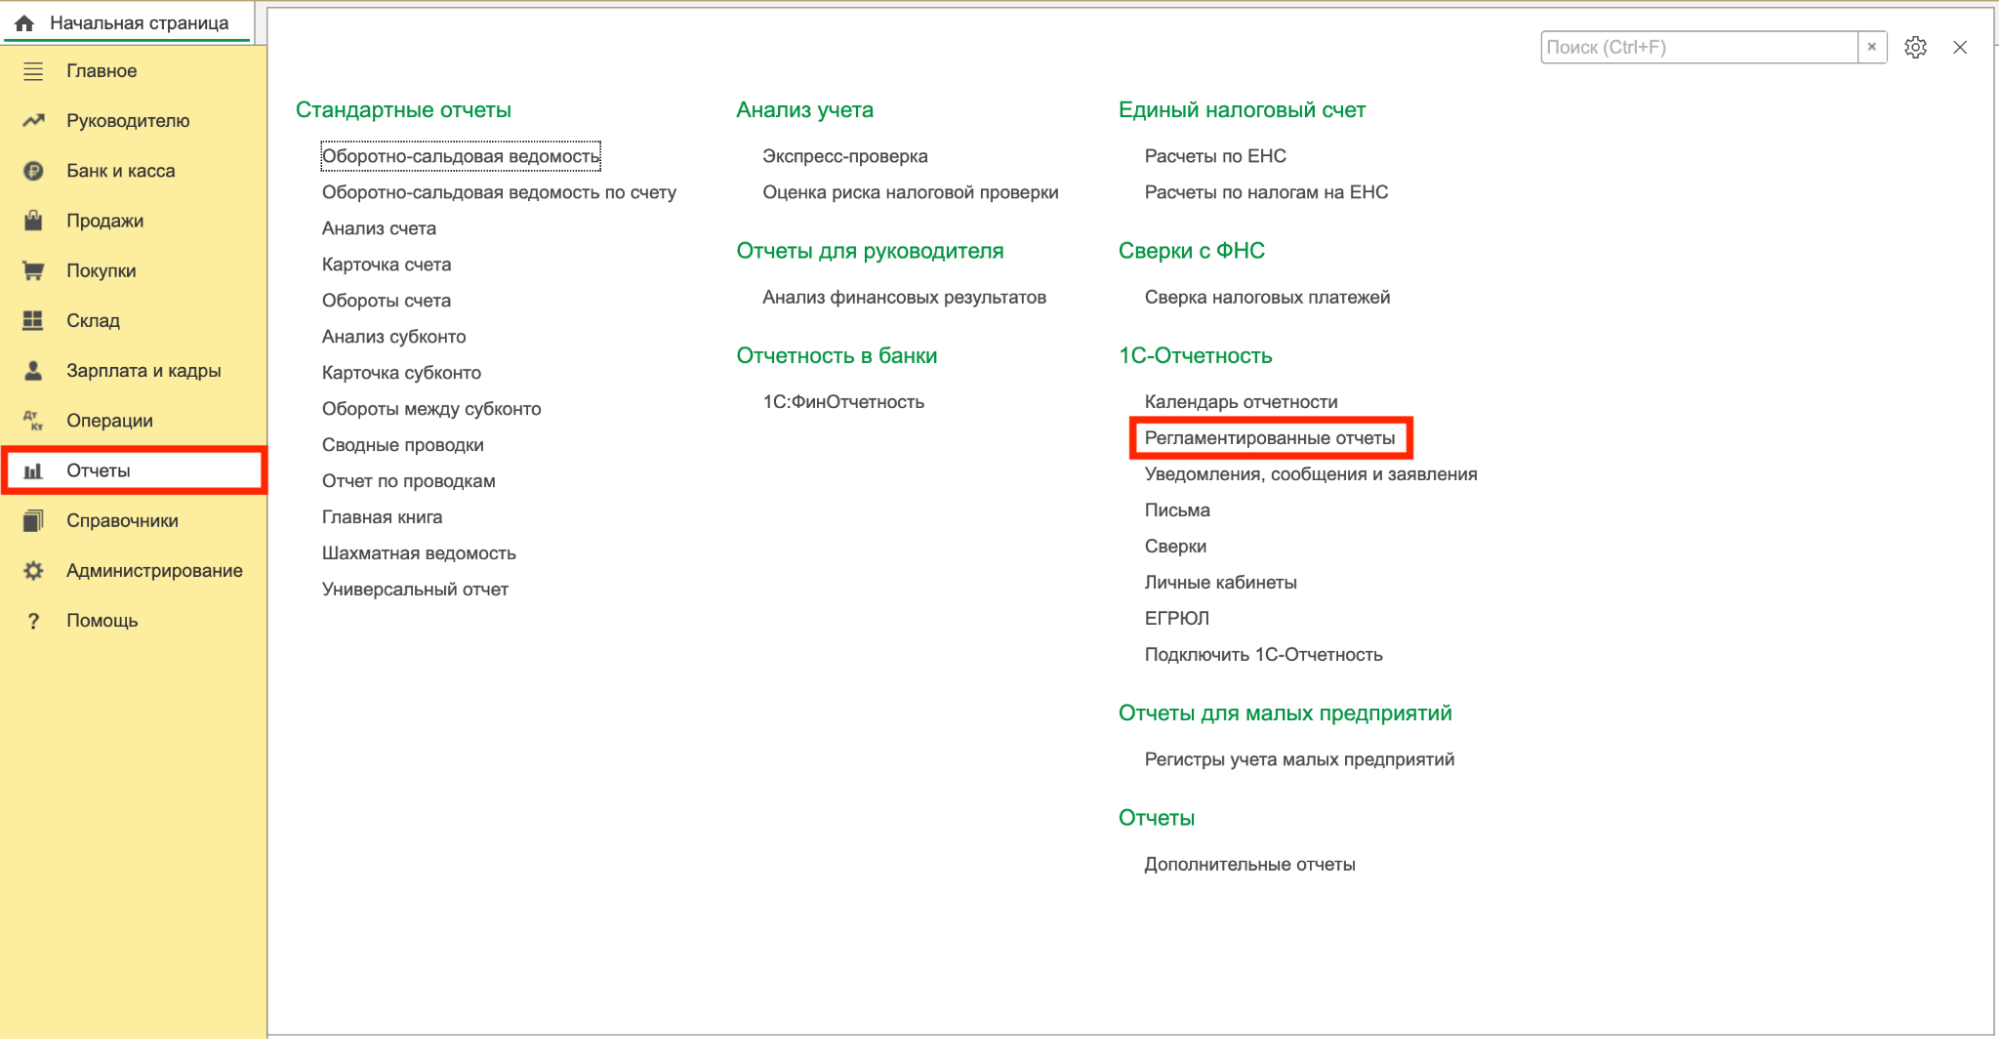Open the Помощь section
The image size is (1999, 1039).
click(x=102, y=621)
